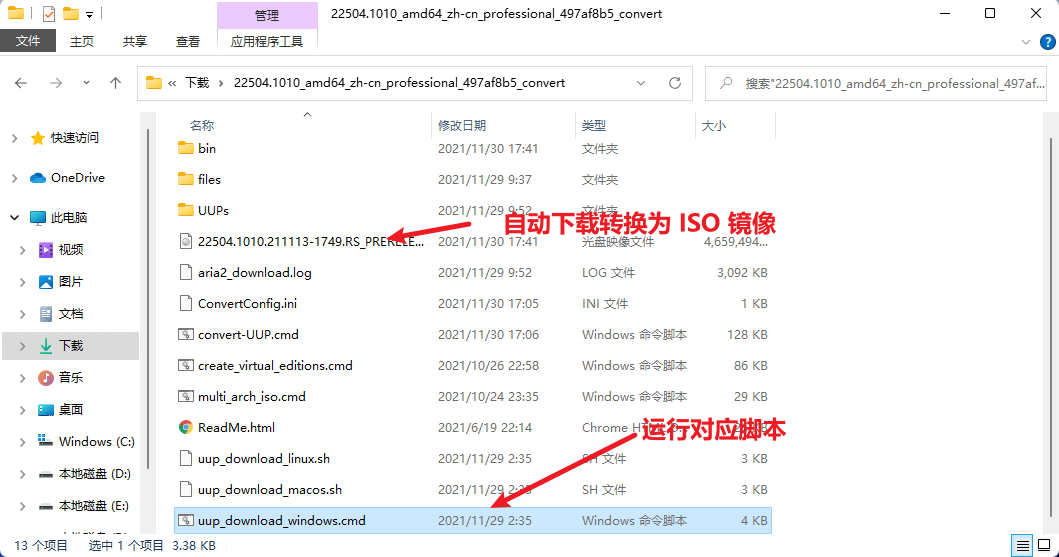Expand the OneDrive tree node
The image size is (1059, 557).
click(x=15, y=178)
